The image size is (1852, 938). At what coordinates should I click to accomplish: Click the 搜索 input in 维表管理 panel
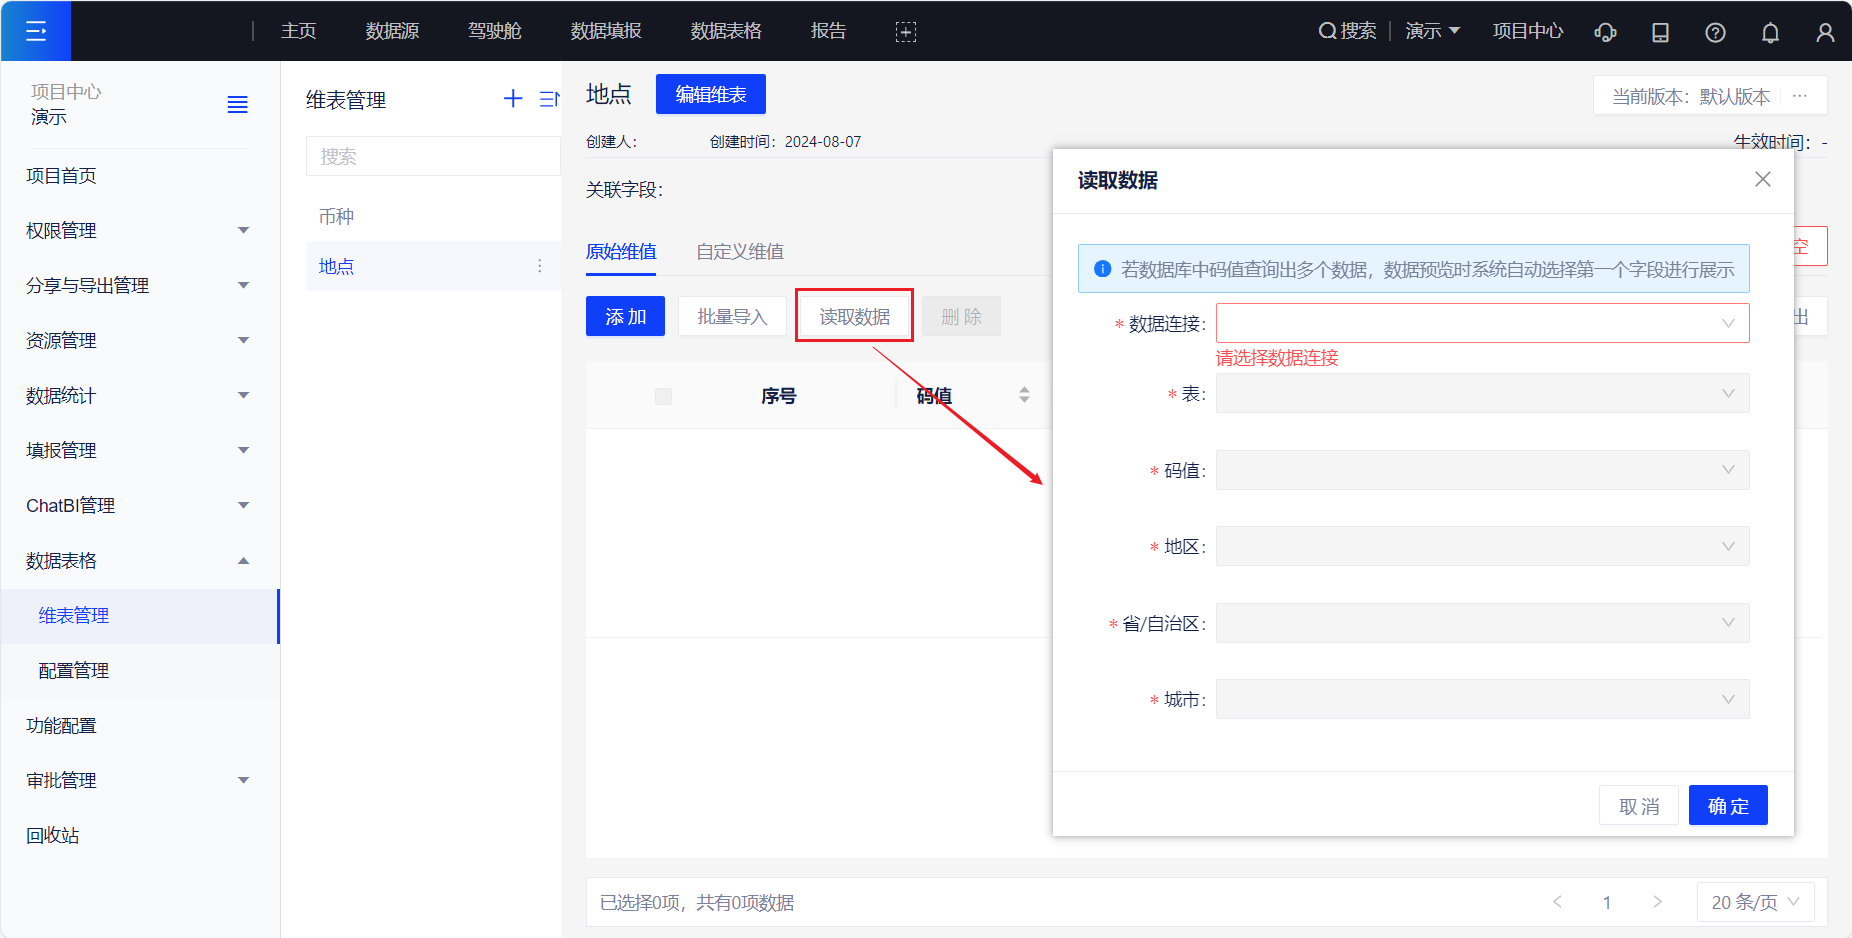(432, 156)
